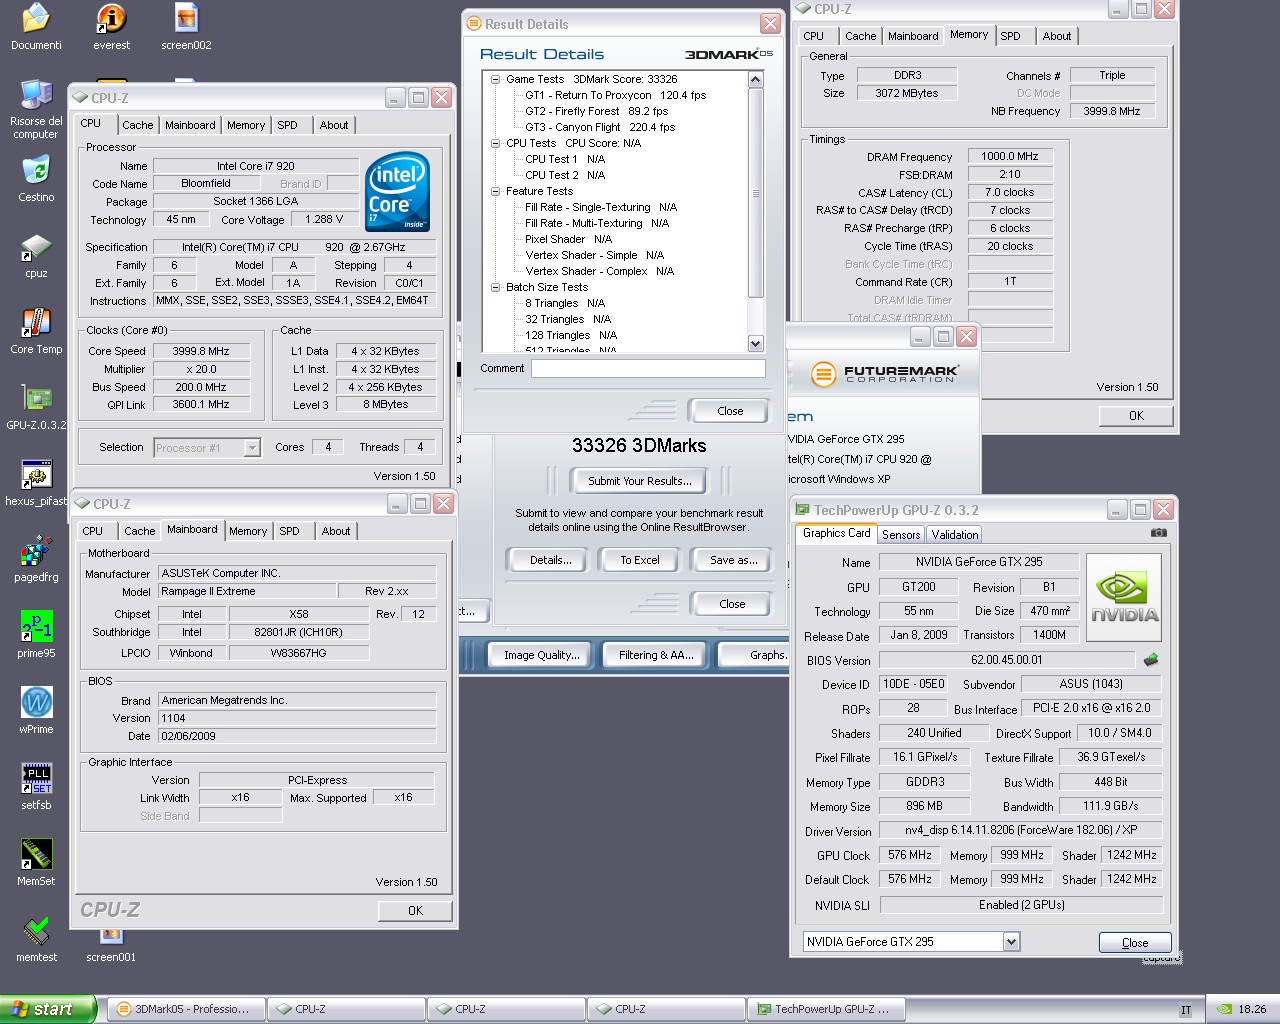Export results with To Excel button
The height and width of the screenshot is (1024, 1280).
tap(640, 560)
